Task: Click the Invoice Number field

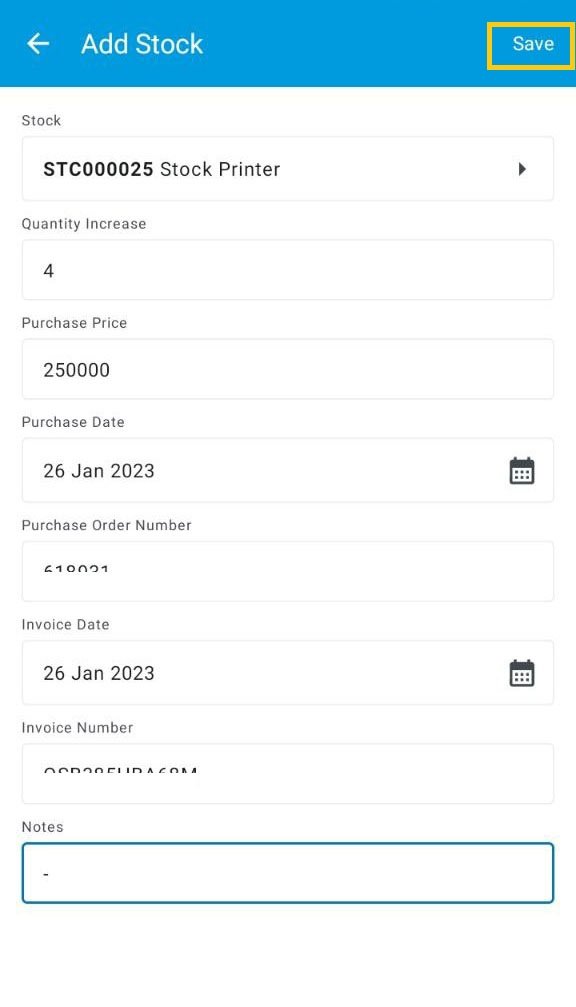Action: tap(288, 773)
